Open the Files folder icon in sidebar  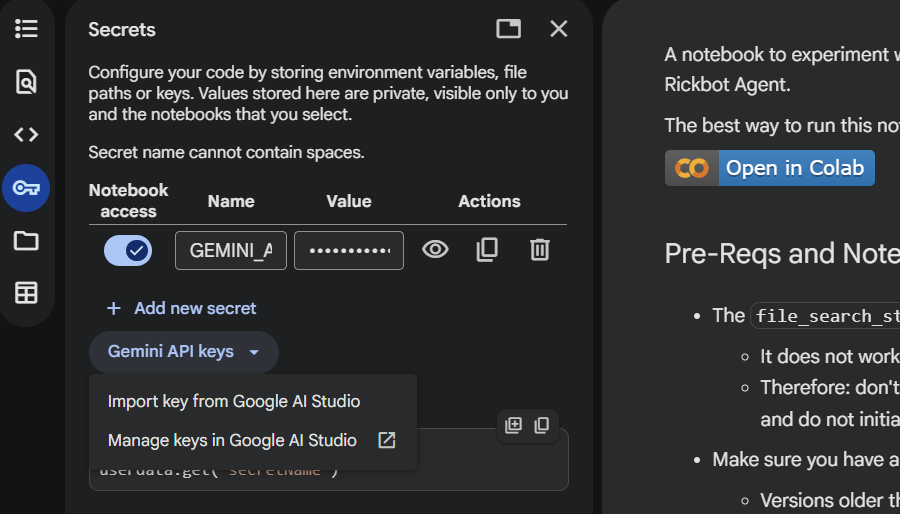coord(26,241)
